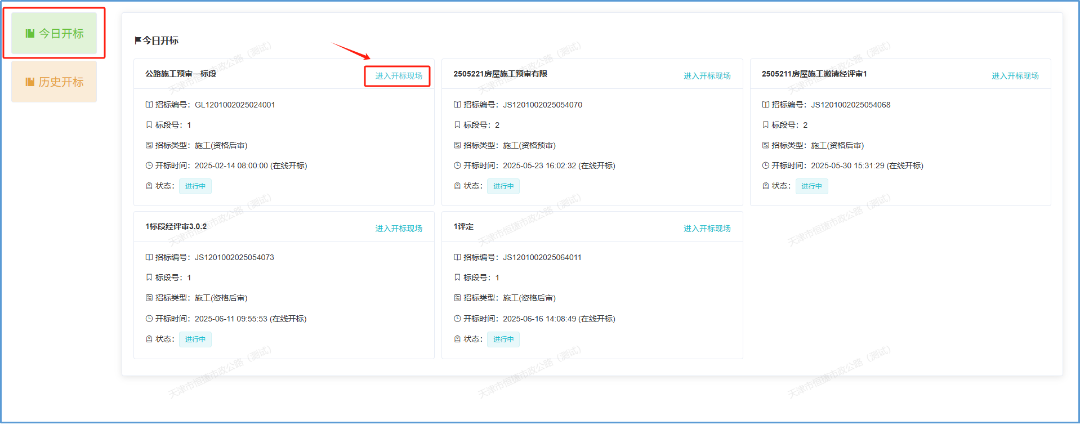1080x425 pixels.
Task: Click the 状态 icon in the 1标段经评审3.0.2 card
Action: (x=149, y=339)
